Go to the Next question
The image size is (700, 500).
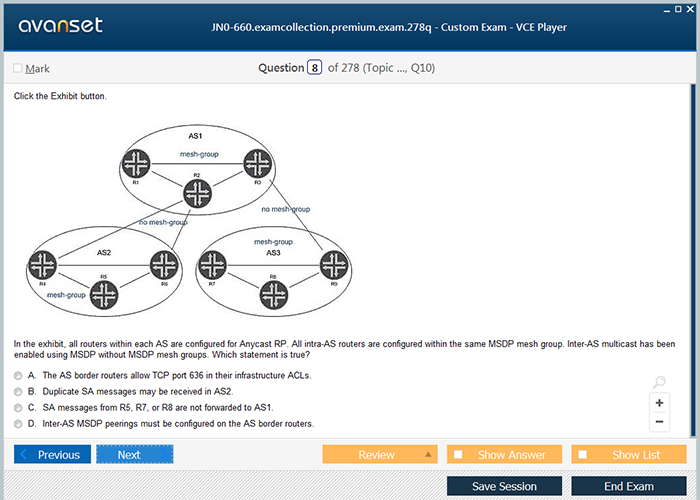tap(135, 454)
